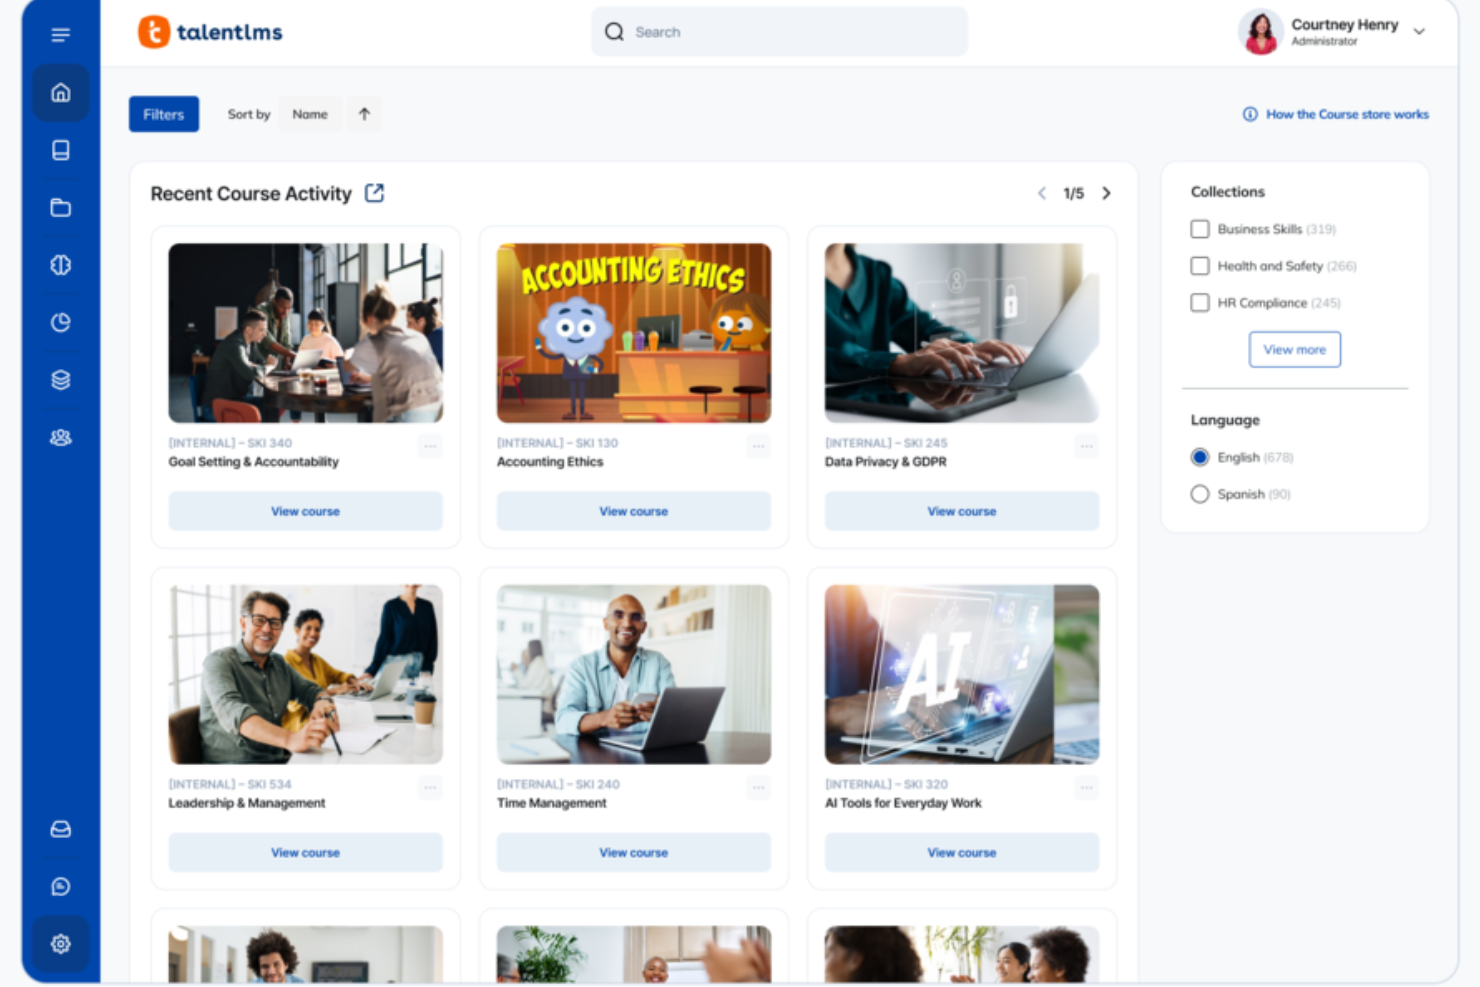The height and width of the screenshot is (987, 1480).
Task: Click the View more collections button
Action: click(1294, 349)
